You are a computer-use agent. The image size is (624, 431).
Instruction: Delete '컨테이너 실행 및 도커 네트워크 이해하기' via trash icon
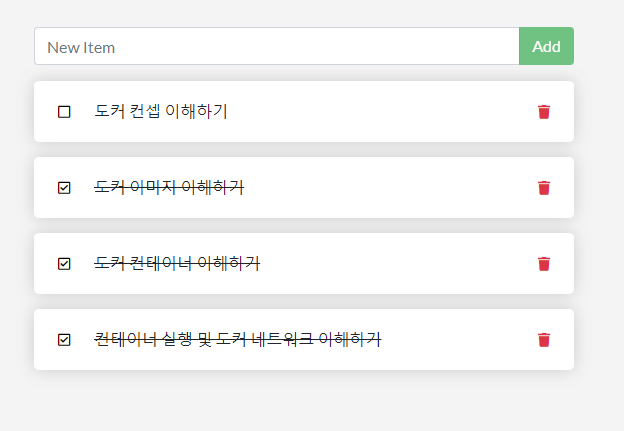click(544, 340)
